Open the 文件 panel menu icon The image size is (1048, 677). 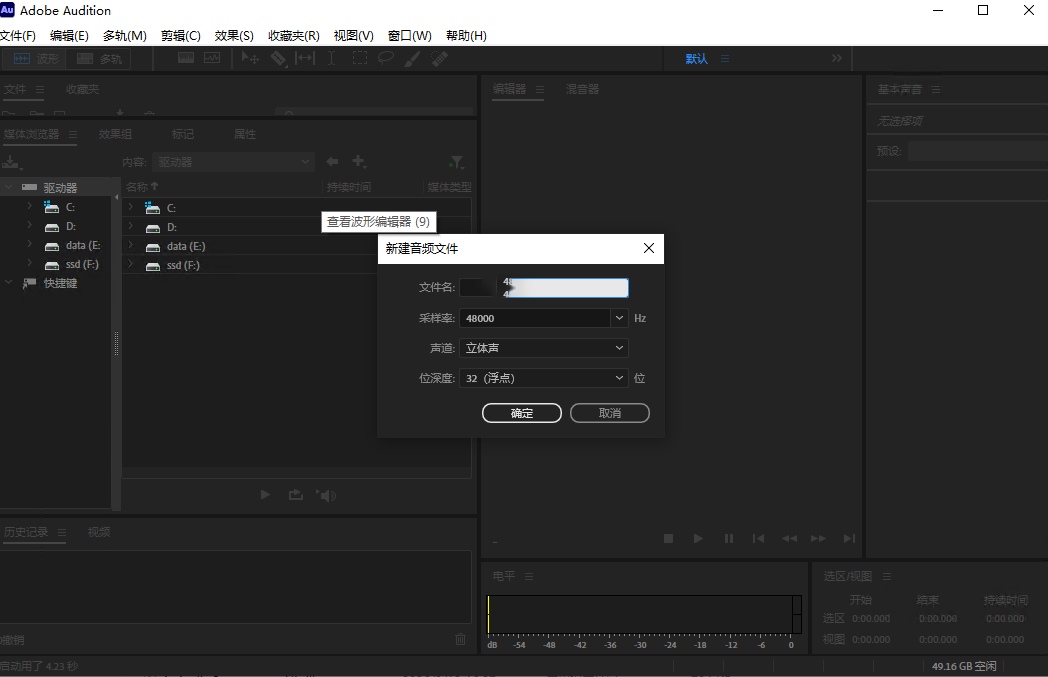[40, 90]
